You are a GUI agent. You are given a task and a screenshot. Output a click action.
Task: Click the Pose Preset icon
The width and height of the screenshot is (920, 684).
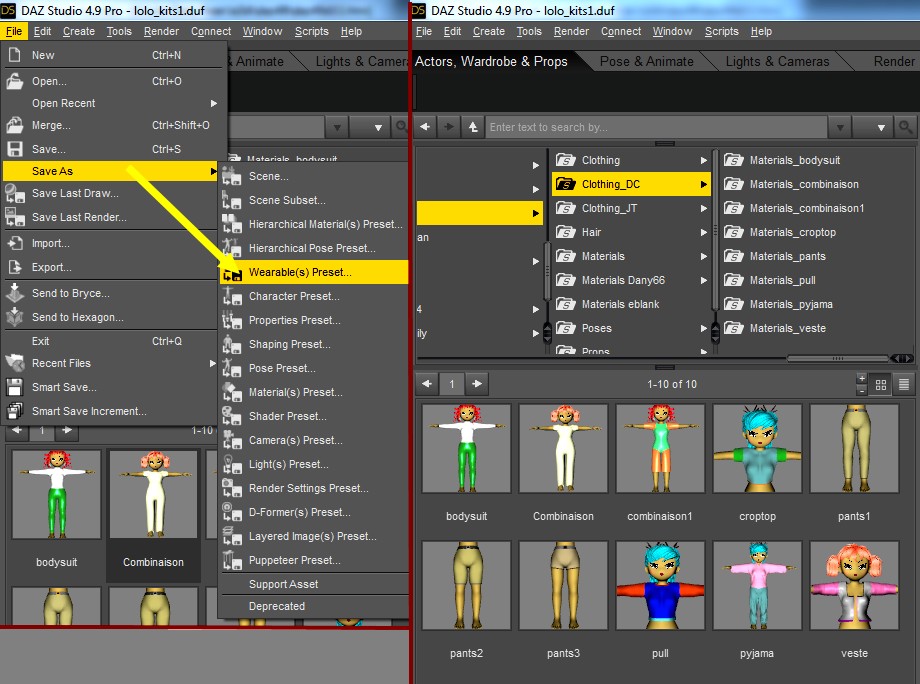232,368
